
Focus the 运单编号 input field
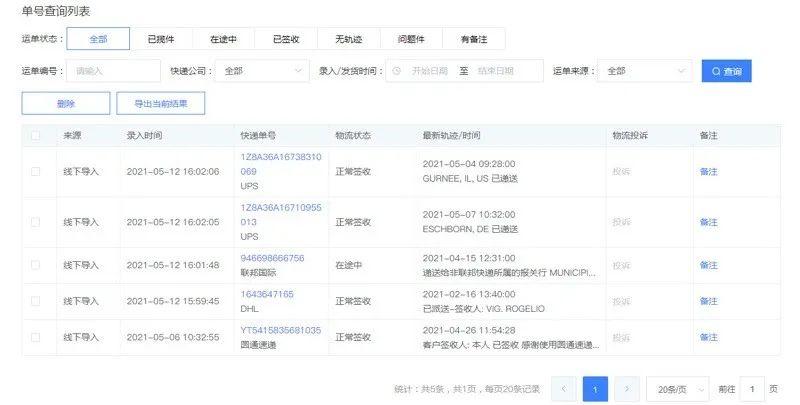113,71
